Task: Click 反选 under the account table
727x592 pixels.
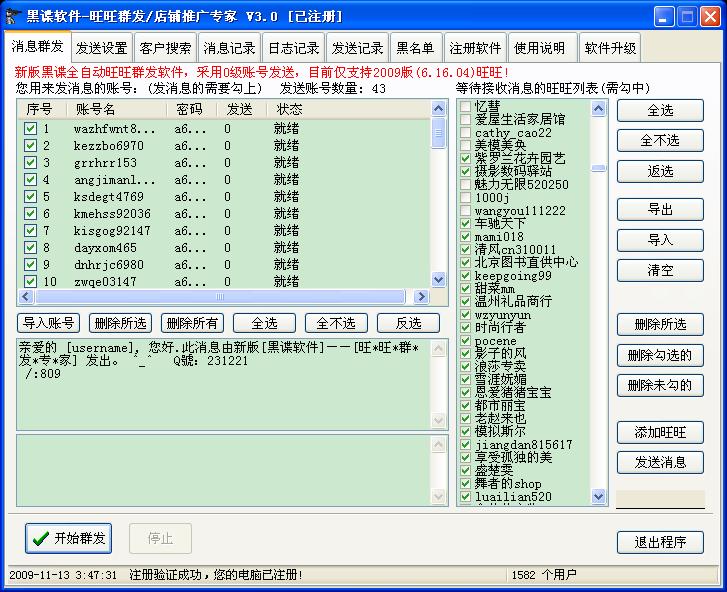Action: (x=408, y=323)
